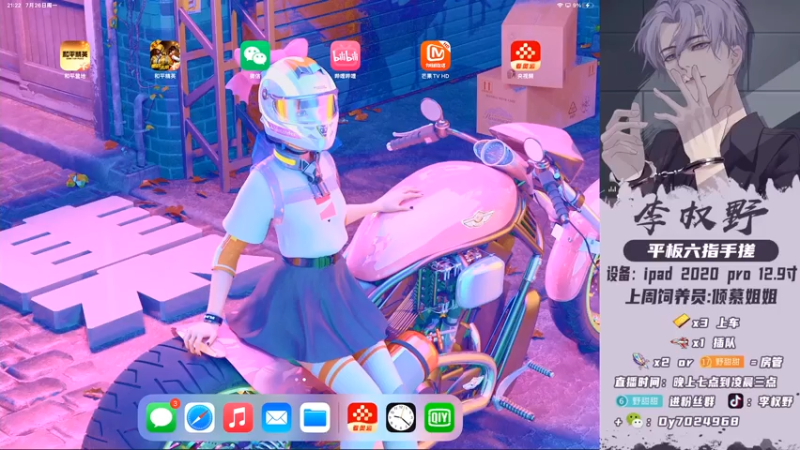This screenshot has height=450, width=800.
Task: Tap the 哔哩哔哩 label under the pink app icon
Action: pos(345,76)
